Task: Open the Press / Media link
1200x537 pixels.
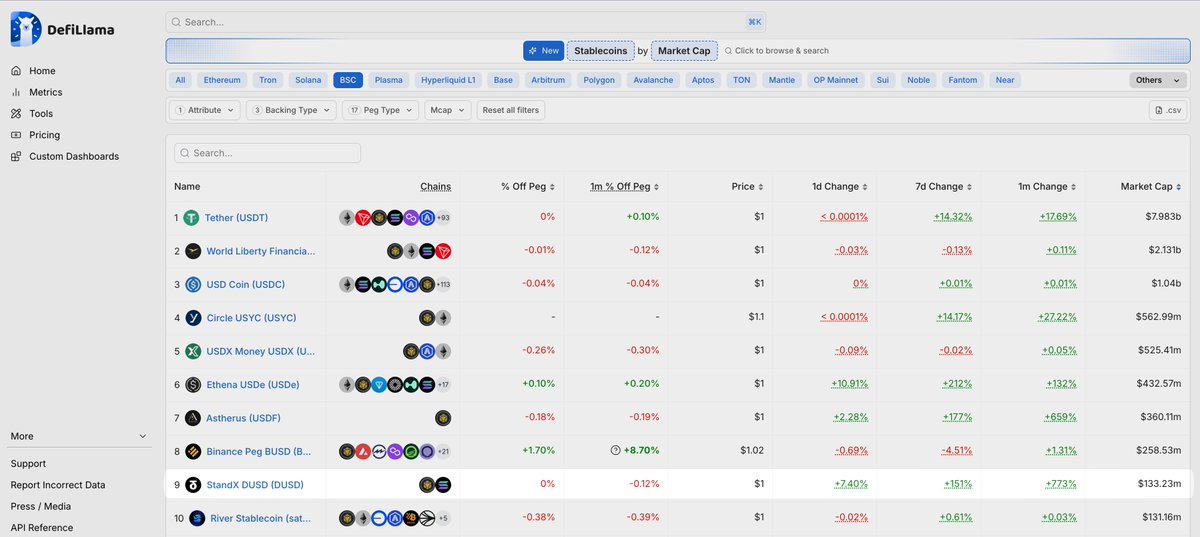Action: tap(41, 506)
